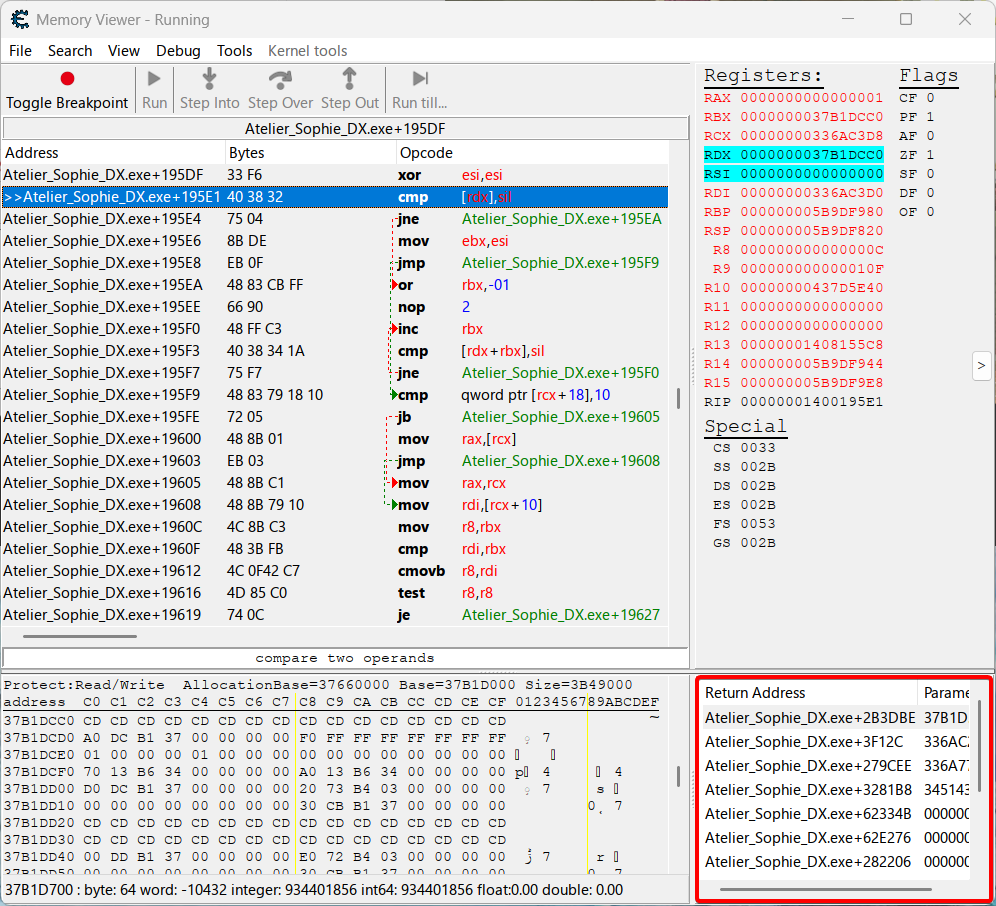Viewport: 996px width, 906px height.
Task: Open the Kernel tools menu
Action: tap(307, 51)
